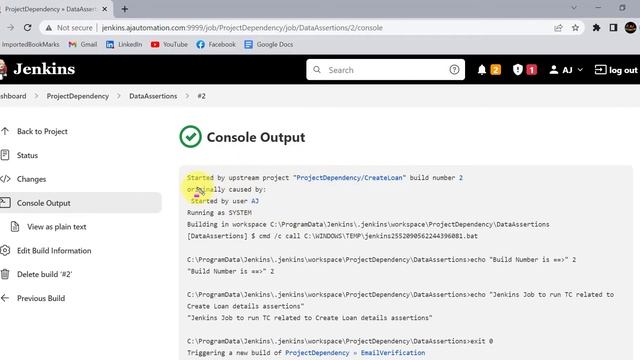Click the Back to Project up-arrow icon
This screenshot has width=640, height=360.
pyautogui.click(x=5, y=131)
